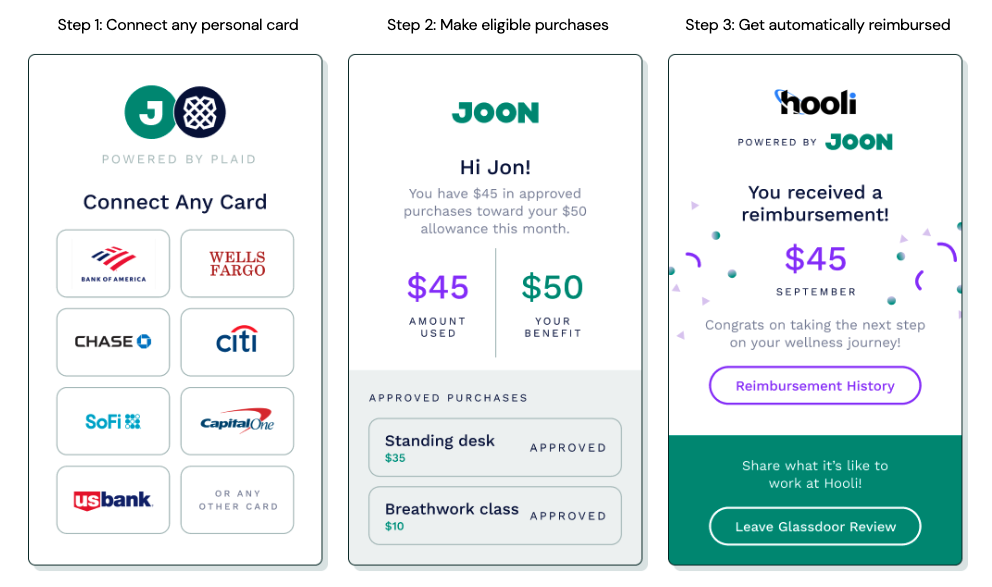Open the Standing desk approved purchase
The height and width of the screenshot is (587, 992).
(x=495, y=447)
